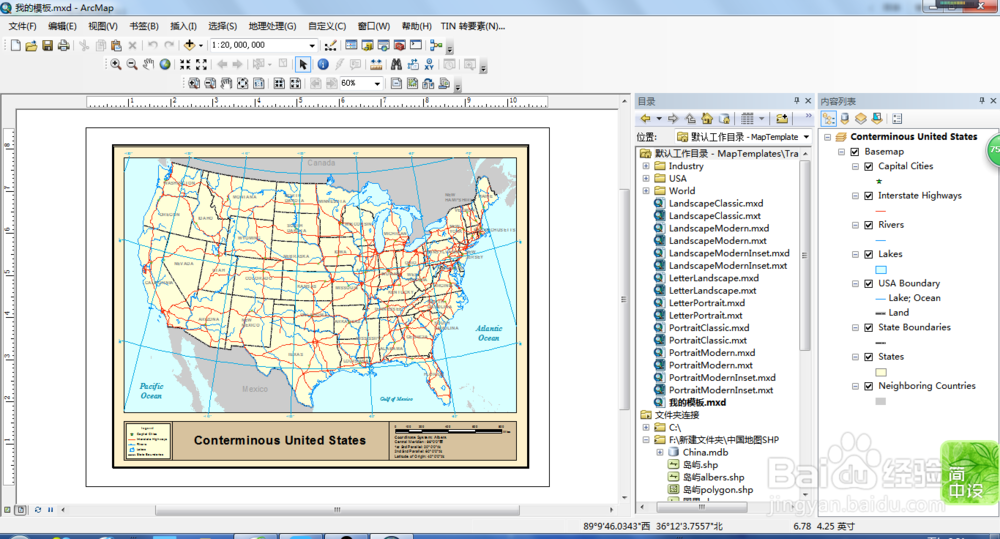Click the layout Pan hand icon
Image resolution: width=1000 pixels, height=539 pixels.
click(226, 84)
